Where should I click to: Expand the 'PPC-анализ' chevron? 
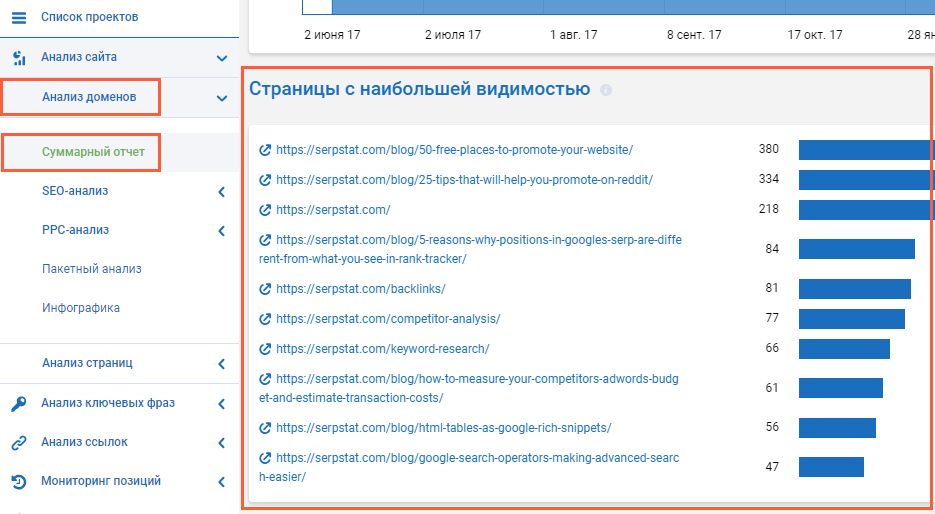coord(222,231)
